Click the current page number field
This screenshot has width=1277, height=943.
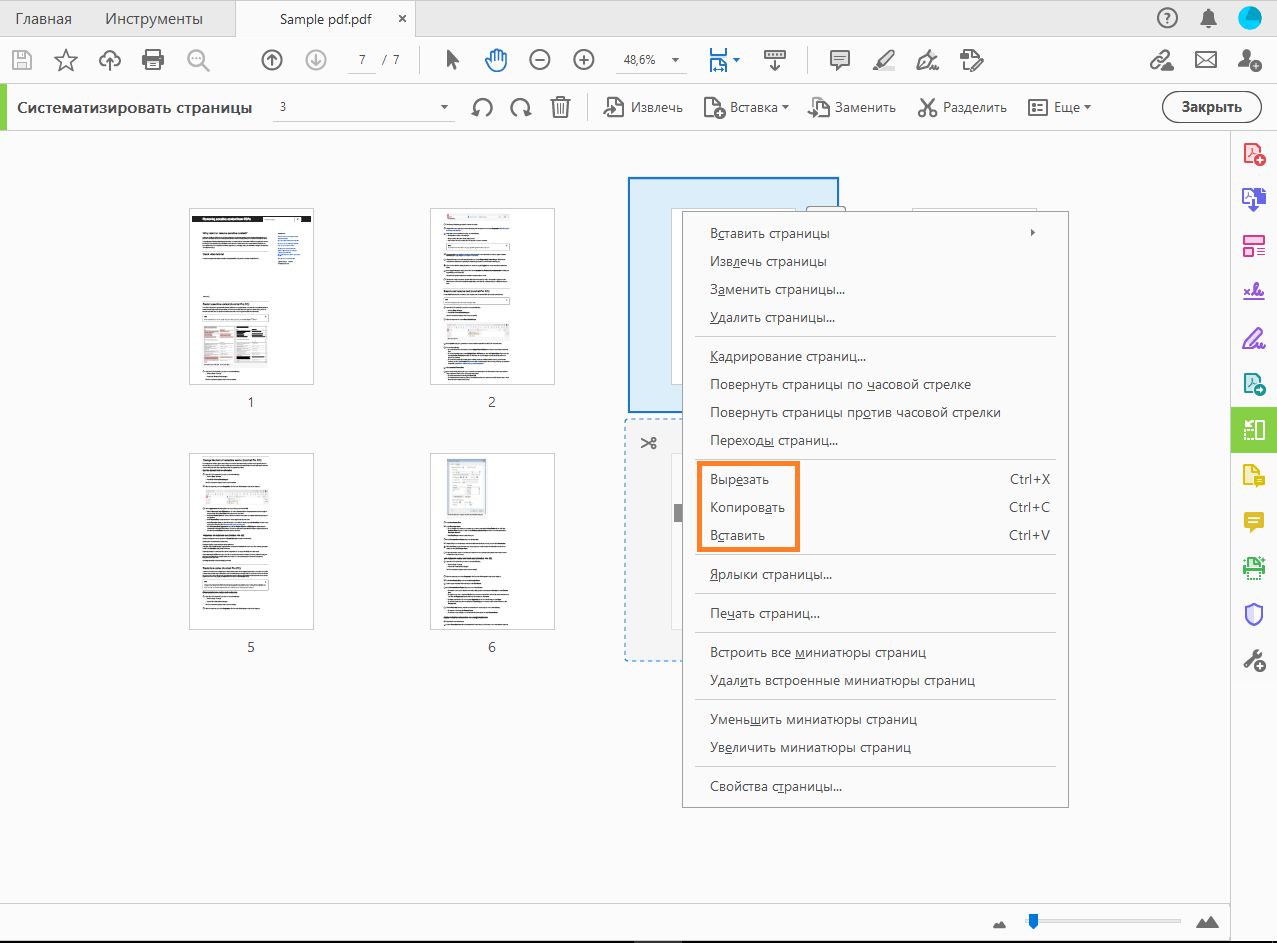[362, 60]
